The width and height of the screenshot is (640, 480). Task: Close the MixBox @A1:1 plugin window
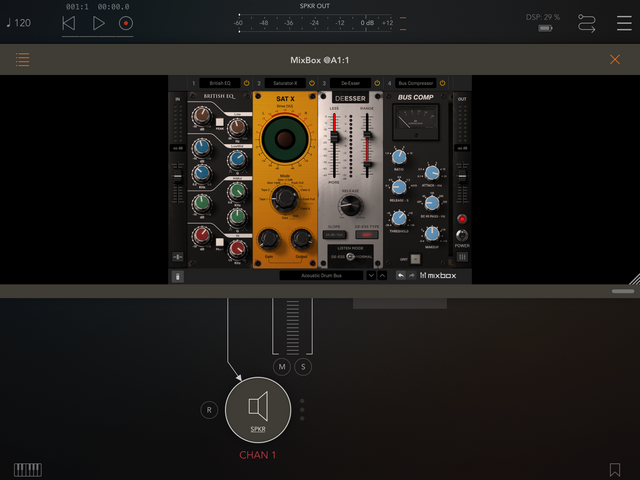point(615,60)
